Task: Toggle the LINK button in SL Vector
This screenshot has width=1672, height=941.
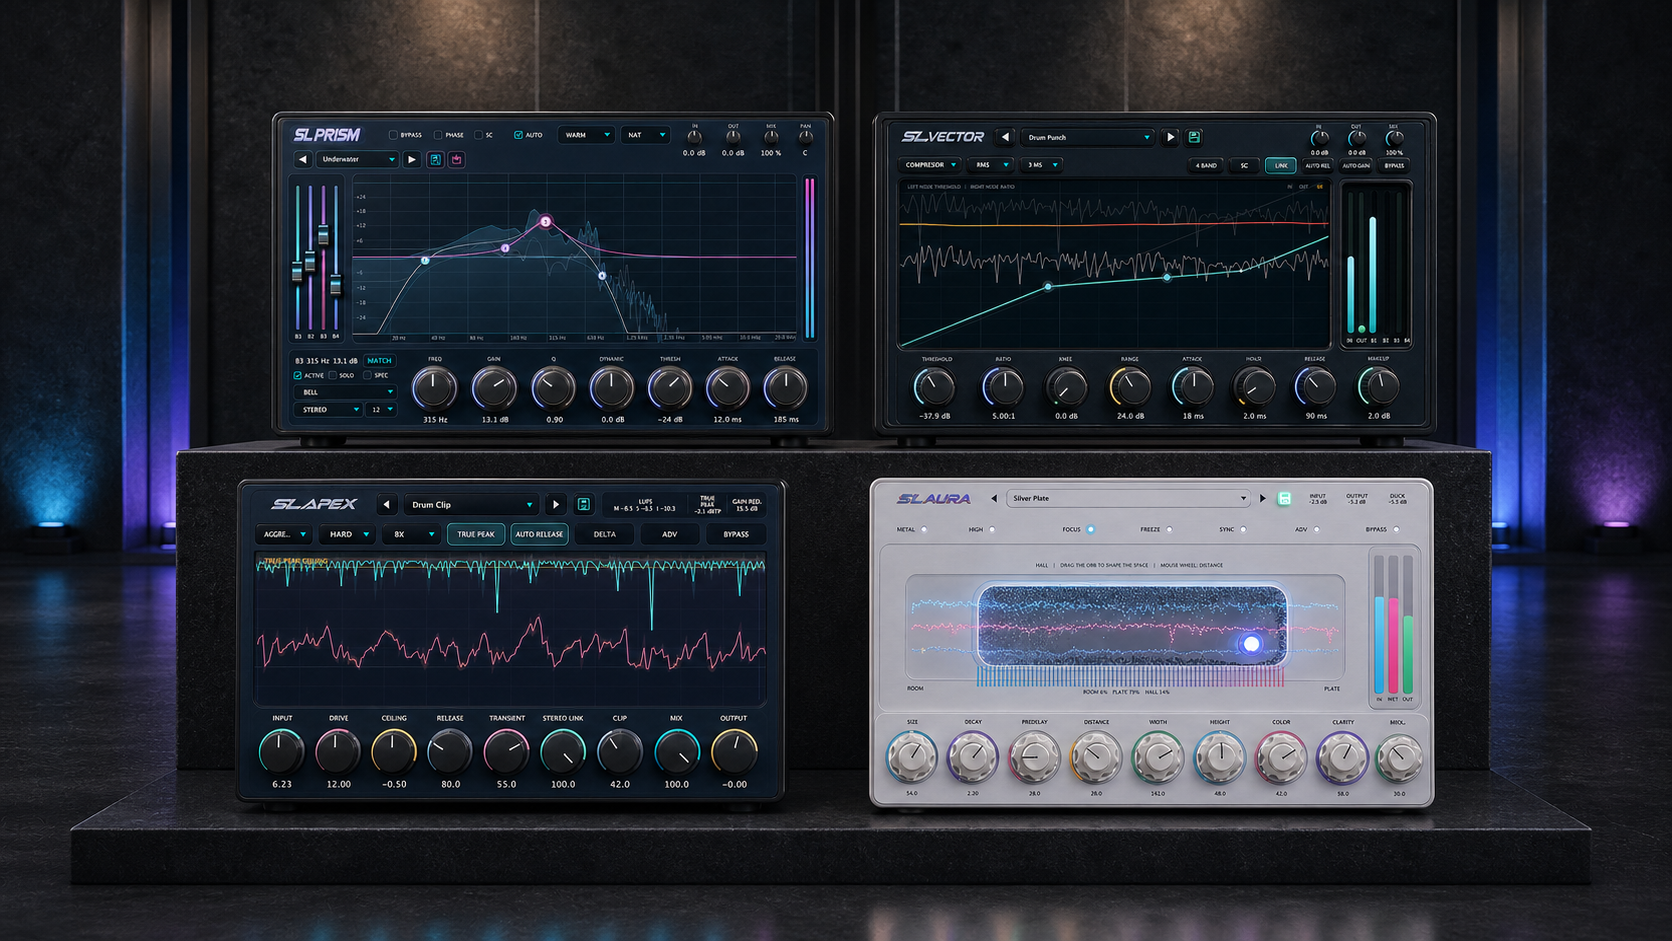Action: tap(1281, 166)
